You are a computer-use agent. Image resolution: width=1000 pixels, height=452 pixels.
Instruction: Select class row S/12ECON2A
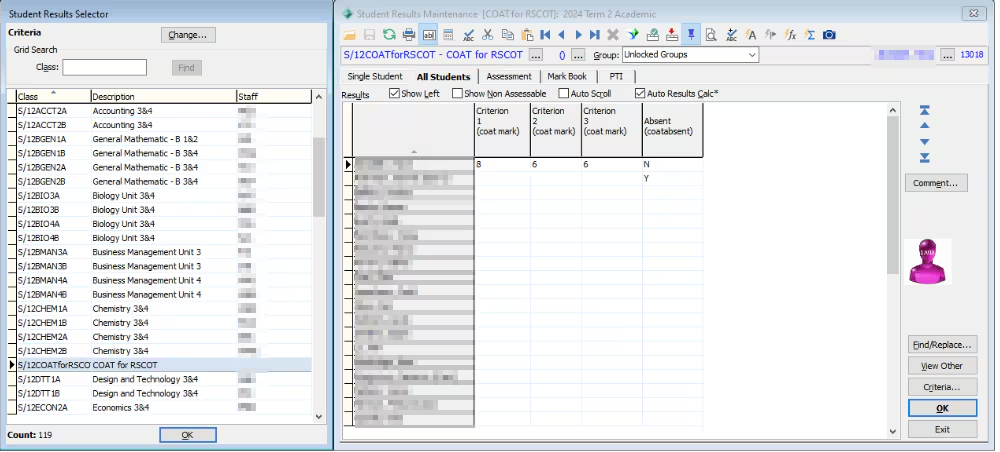coord(159,407)
